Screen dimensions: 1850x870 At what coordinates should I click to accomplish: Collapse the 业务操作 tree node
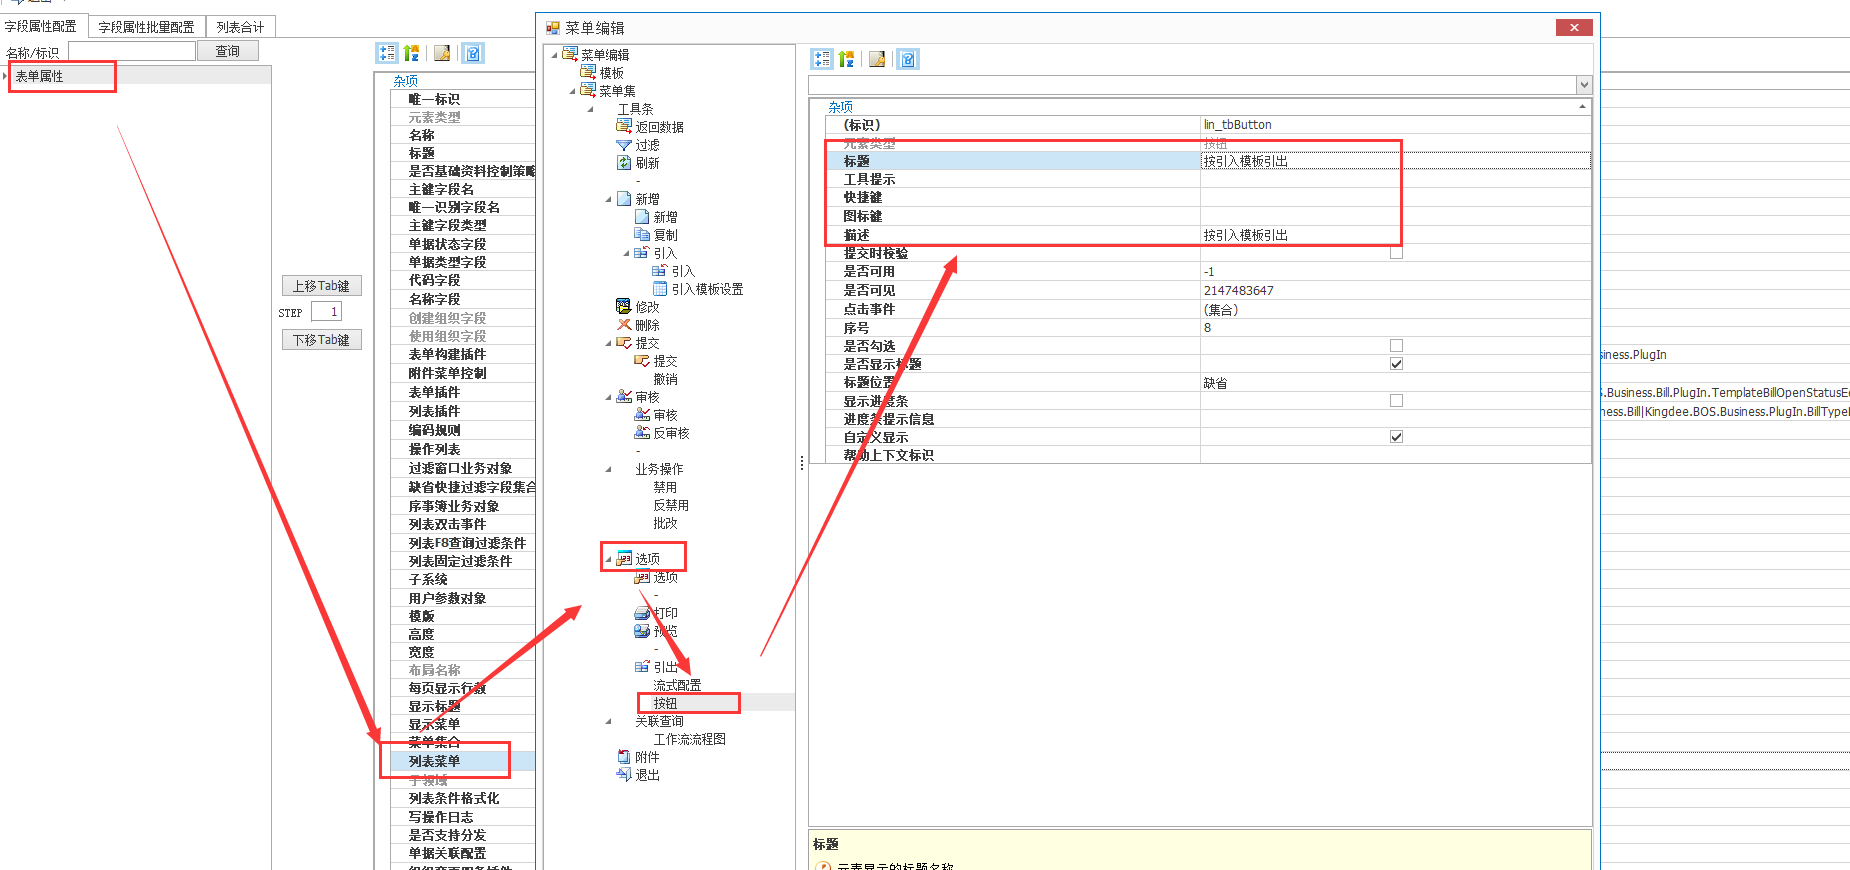point(608,469)
